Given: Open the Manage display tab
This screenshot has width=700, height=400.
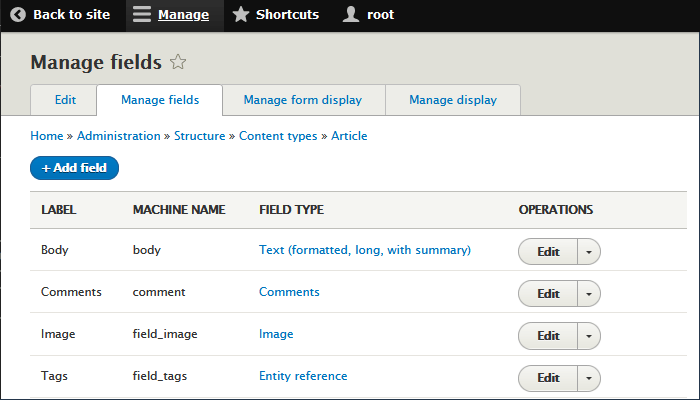Looking at the screenshot, I should 452,100.
